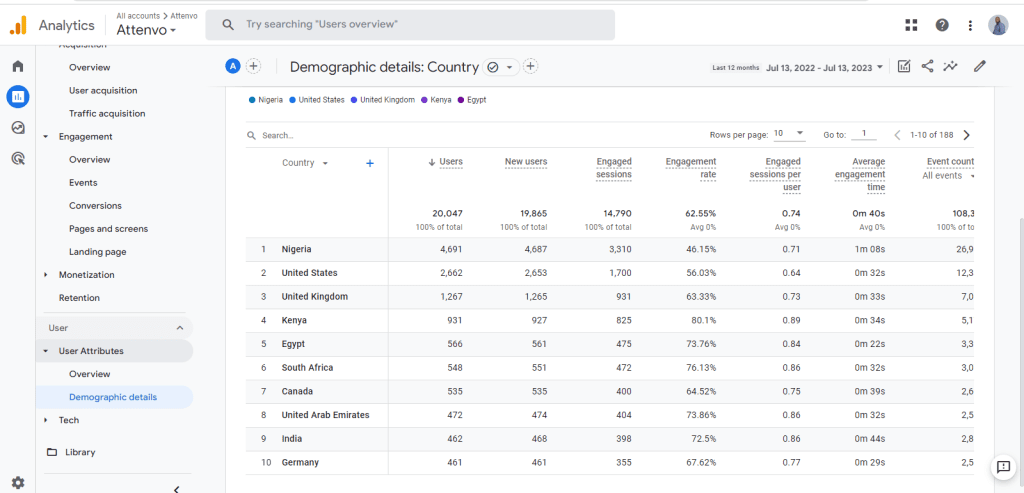Click the Kenya legend color dot
The image size is (1024, 493).
[424, 100]
